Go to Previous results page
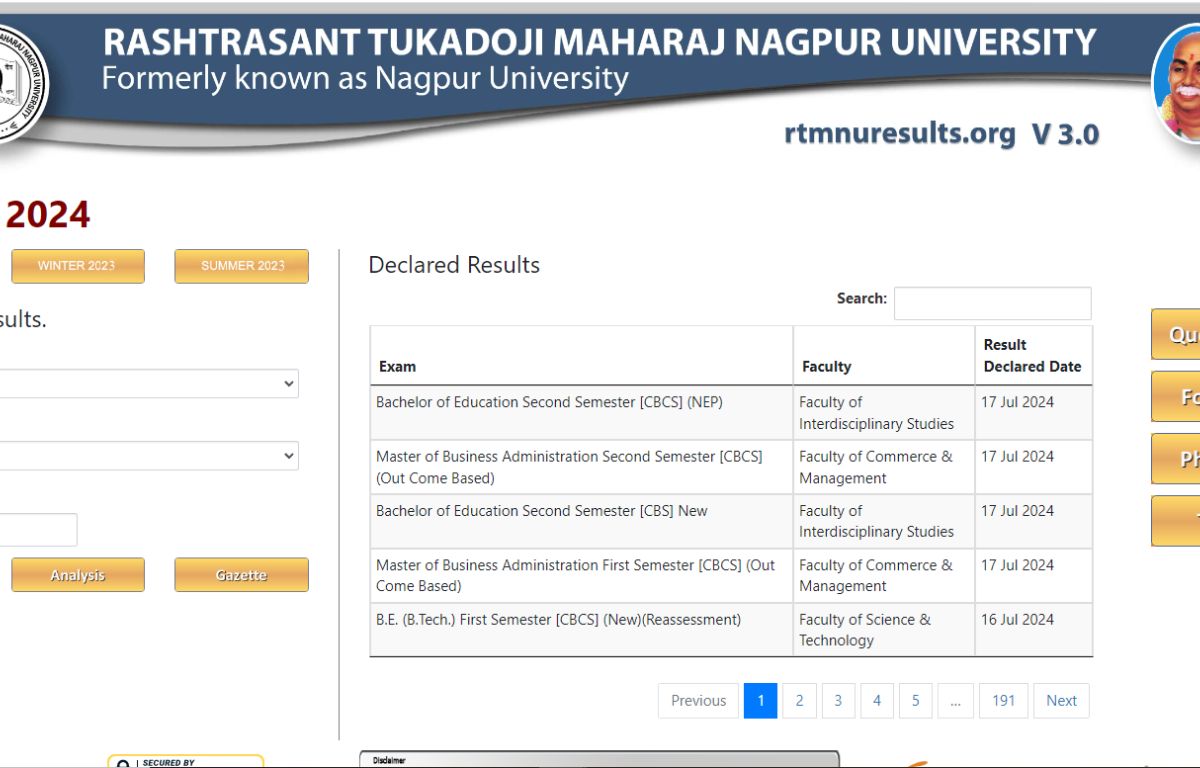 [698, 701]
